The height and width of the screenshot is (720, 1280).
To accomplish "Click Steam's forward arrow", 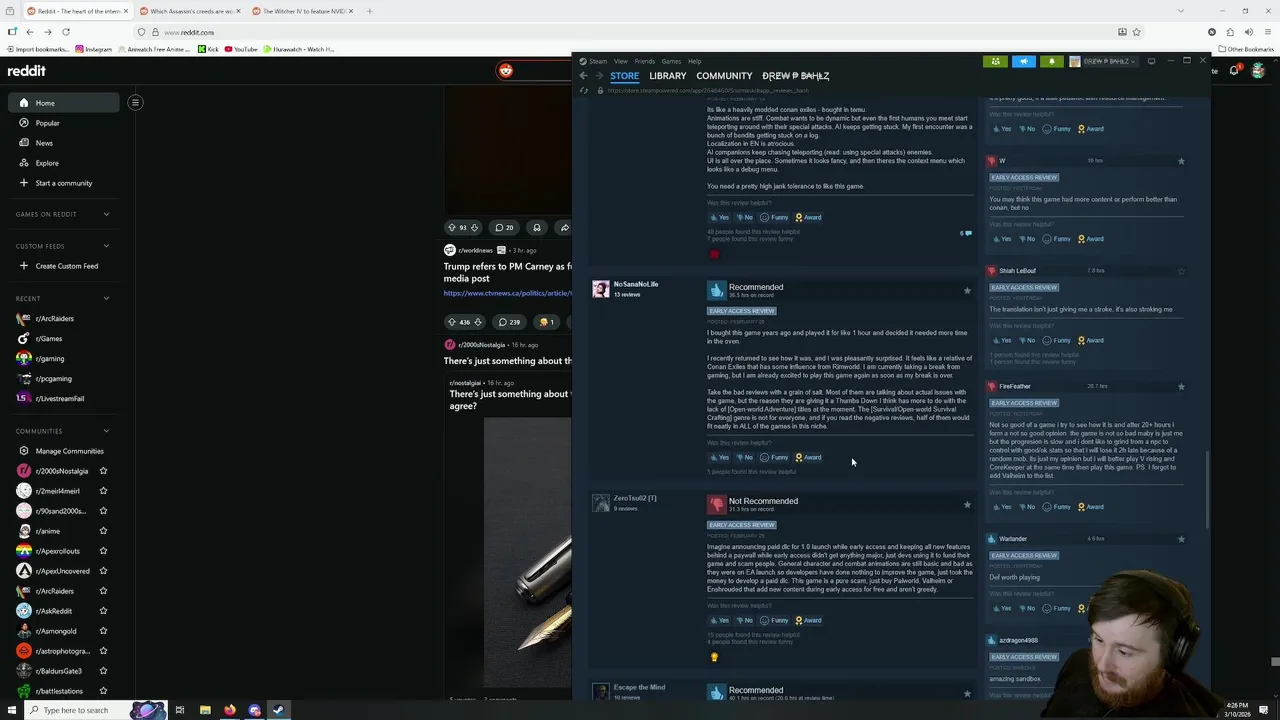I will point(599,76).
